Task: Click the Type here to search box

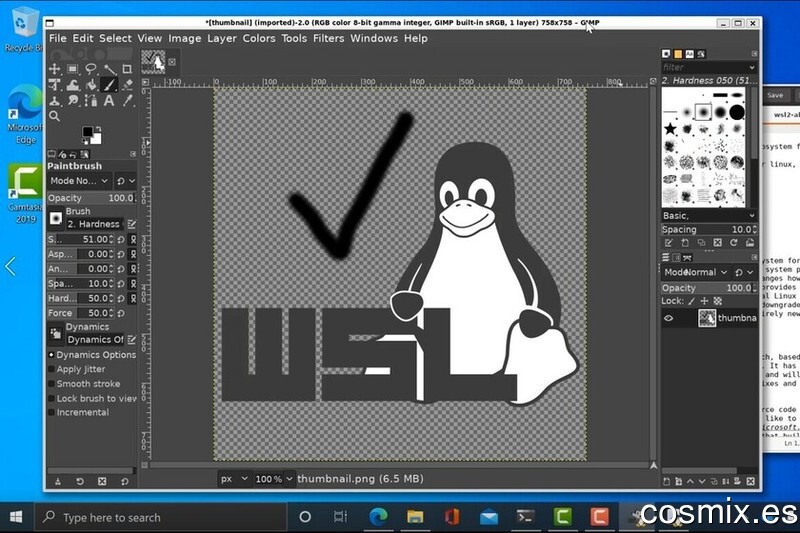Action: click(161, 517)
